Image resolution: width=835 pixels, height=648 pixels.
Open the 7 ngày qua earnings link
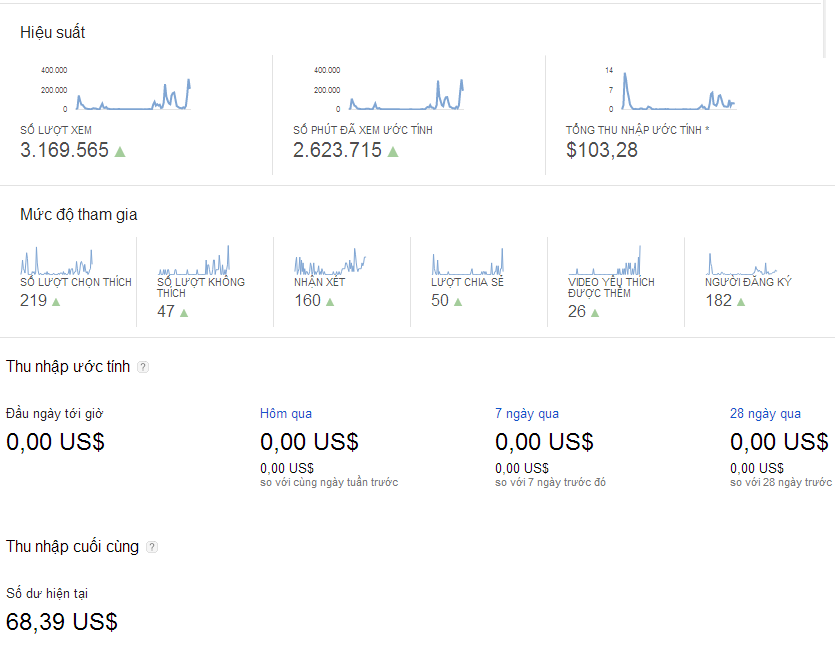pos(527,414)
